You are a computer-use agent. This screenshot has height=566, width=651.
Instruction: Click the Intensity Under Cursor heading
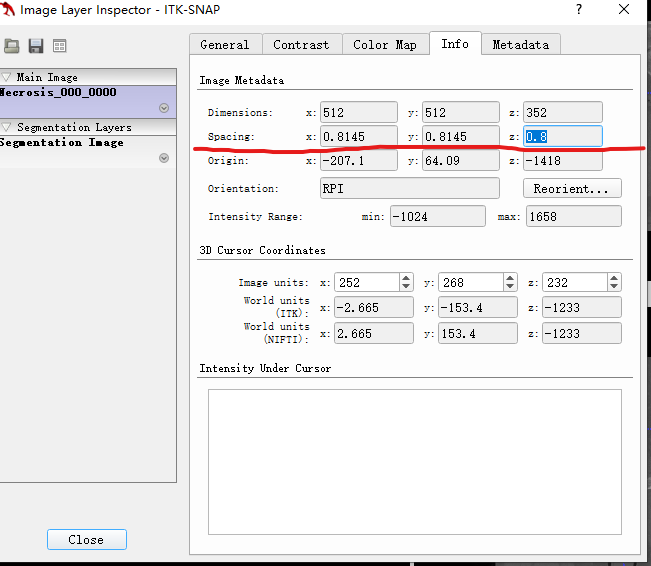(265, 368)
